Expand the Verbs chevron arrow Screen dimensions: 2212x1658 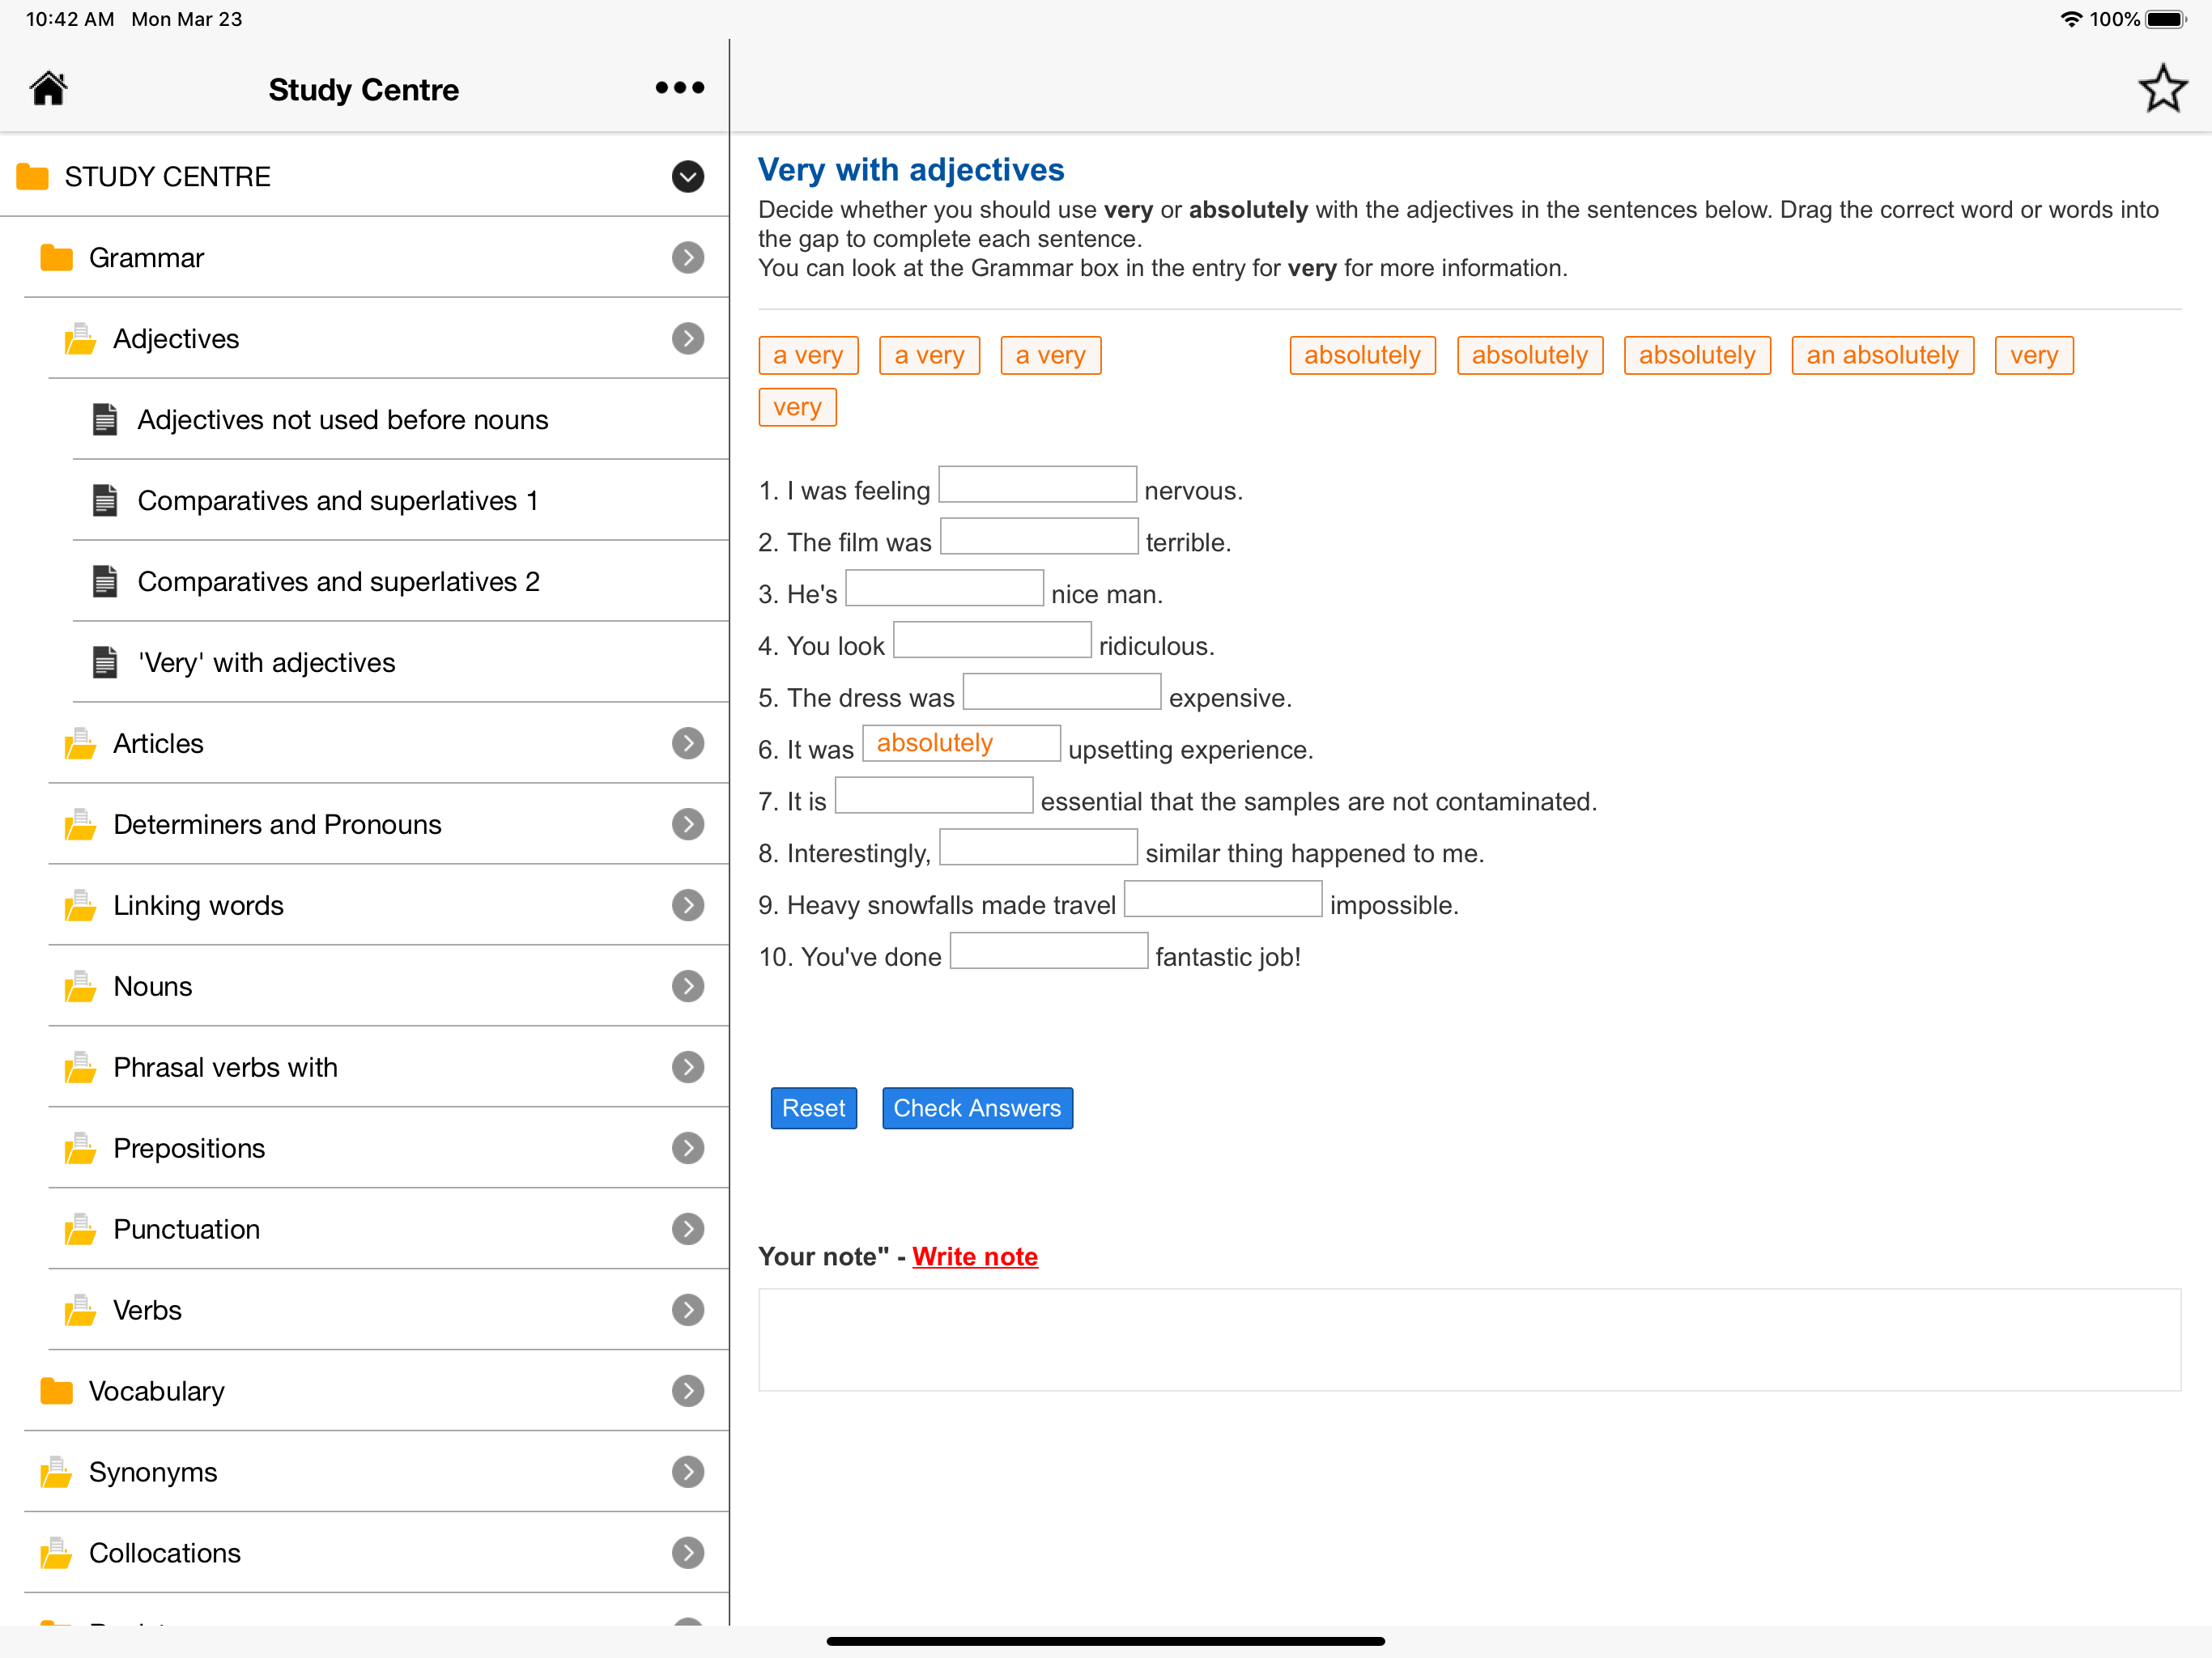[x=688, y=1310]
